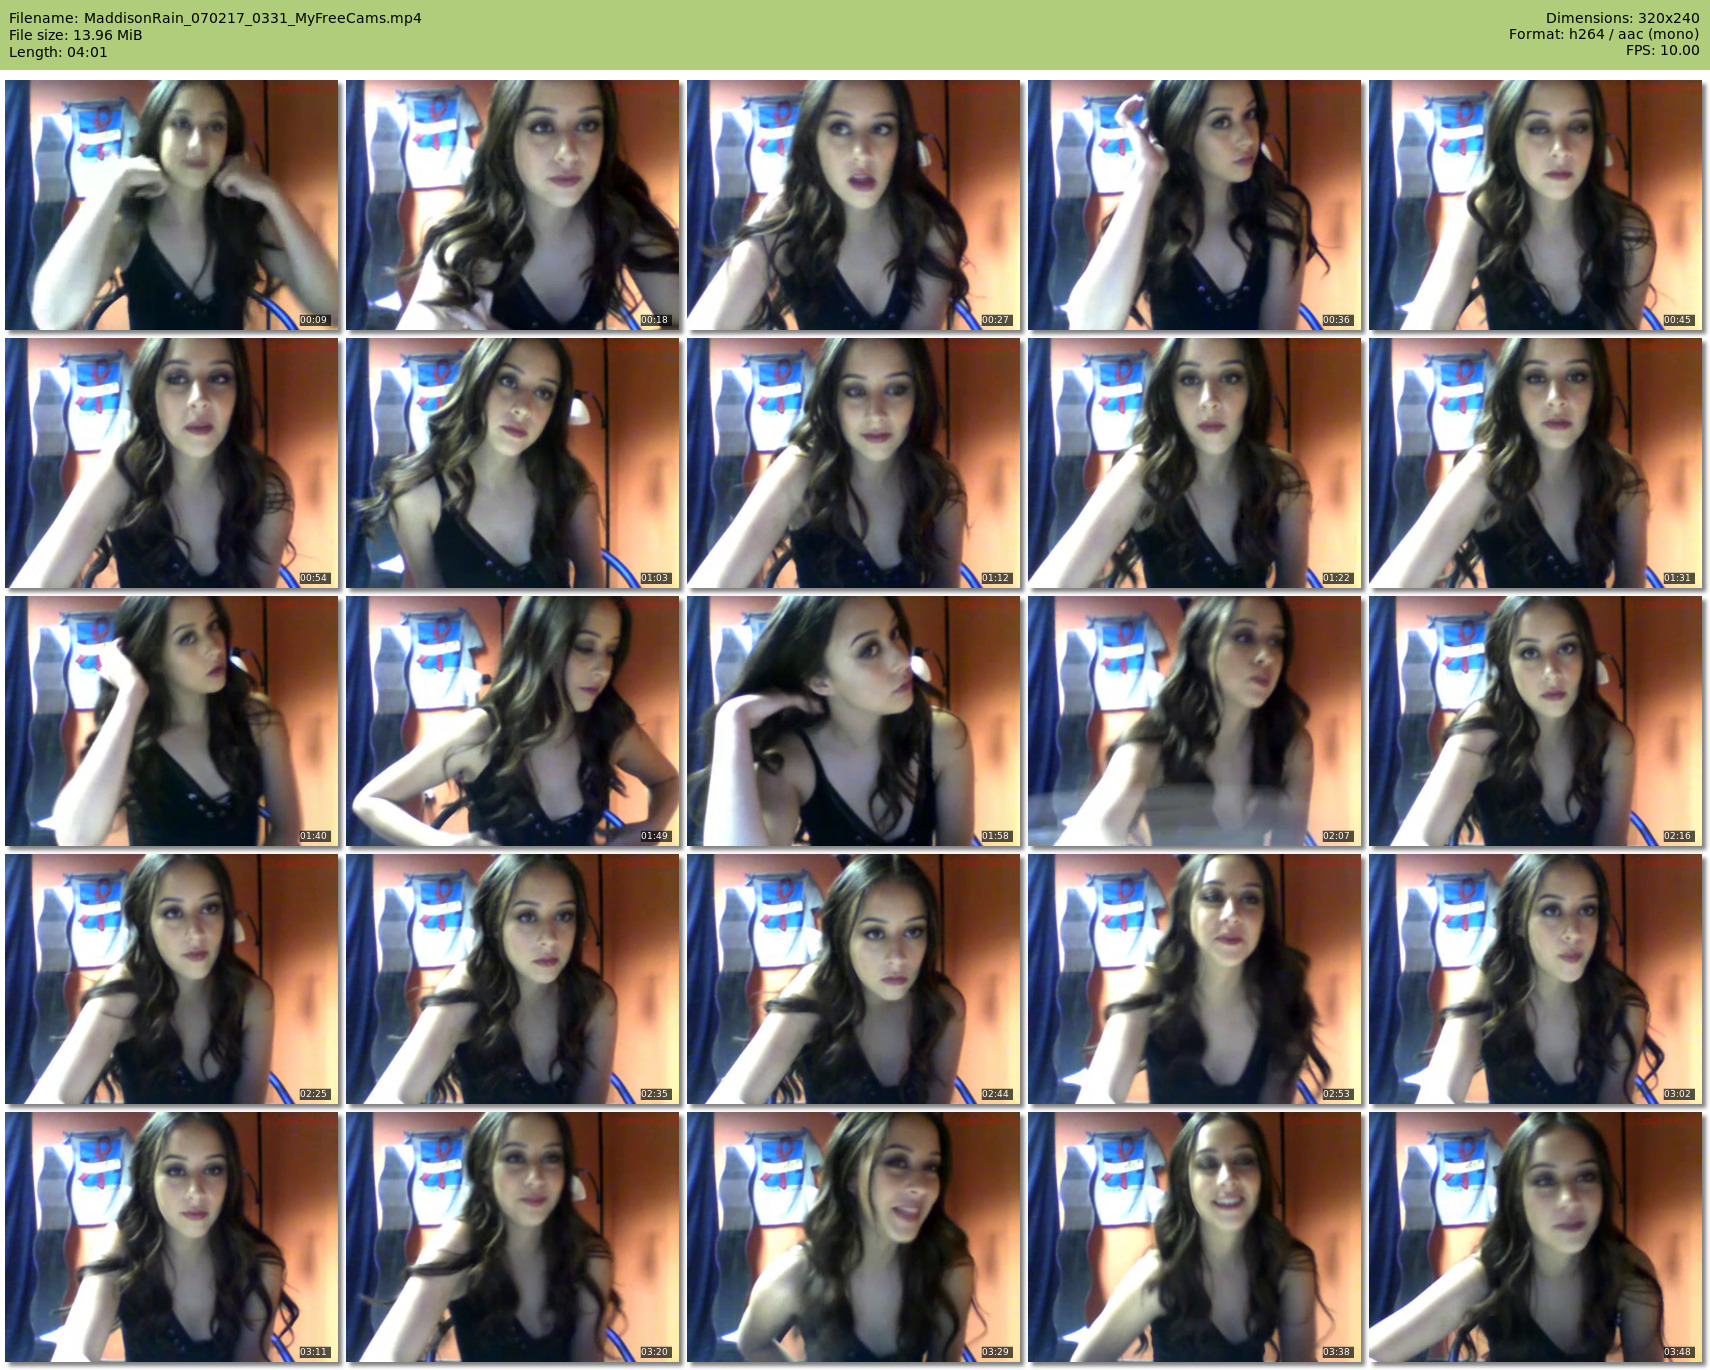The width and height of the screenshot is (1710, 1370).
Task: Click the thumbnail timestamped 00:09
Action: [171, 205]
